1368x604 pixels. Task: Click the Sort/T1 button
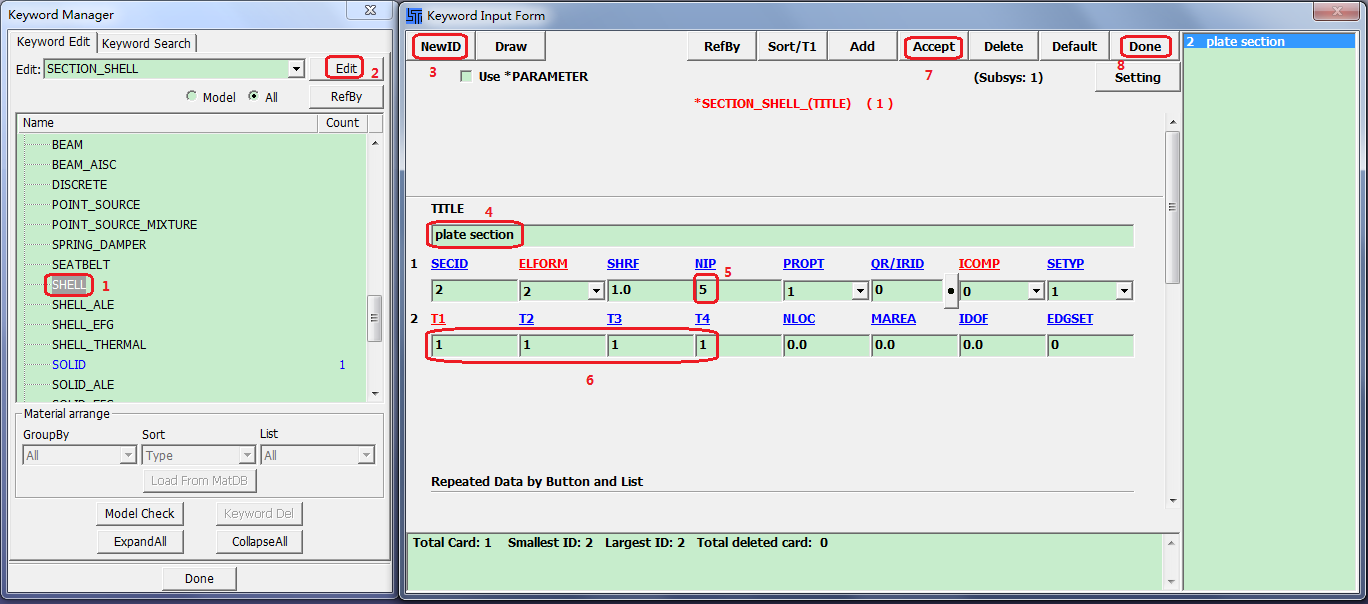pos(791,46)
